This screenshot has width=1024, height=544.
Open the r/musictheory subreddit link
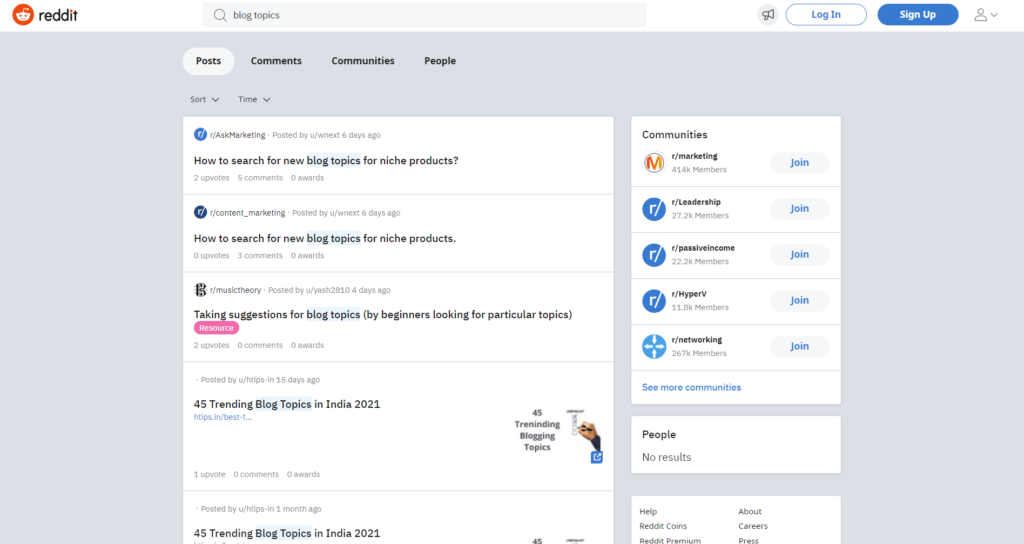pos(236,290)
